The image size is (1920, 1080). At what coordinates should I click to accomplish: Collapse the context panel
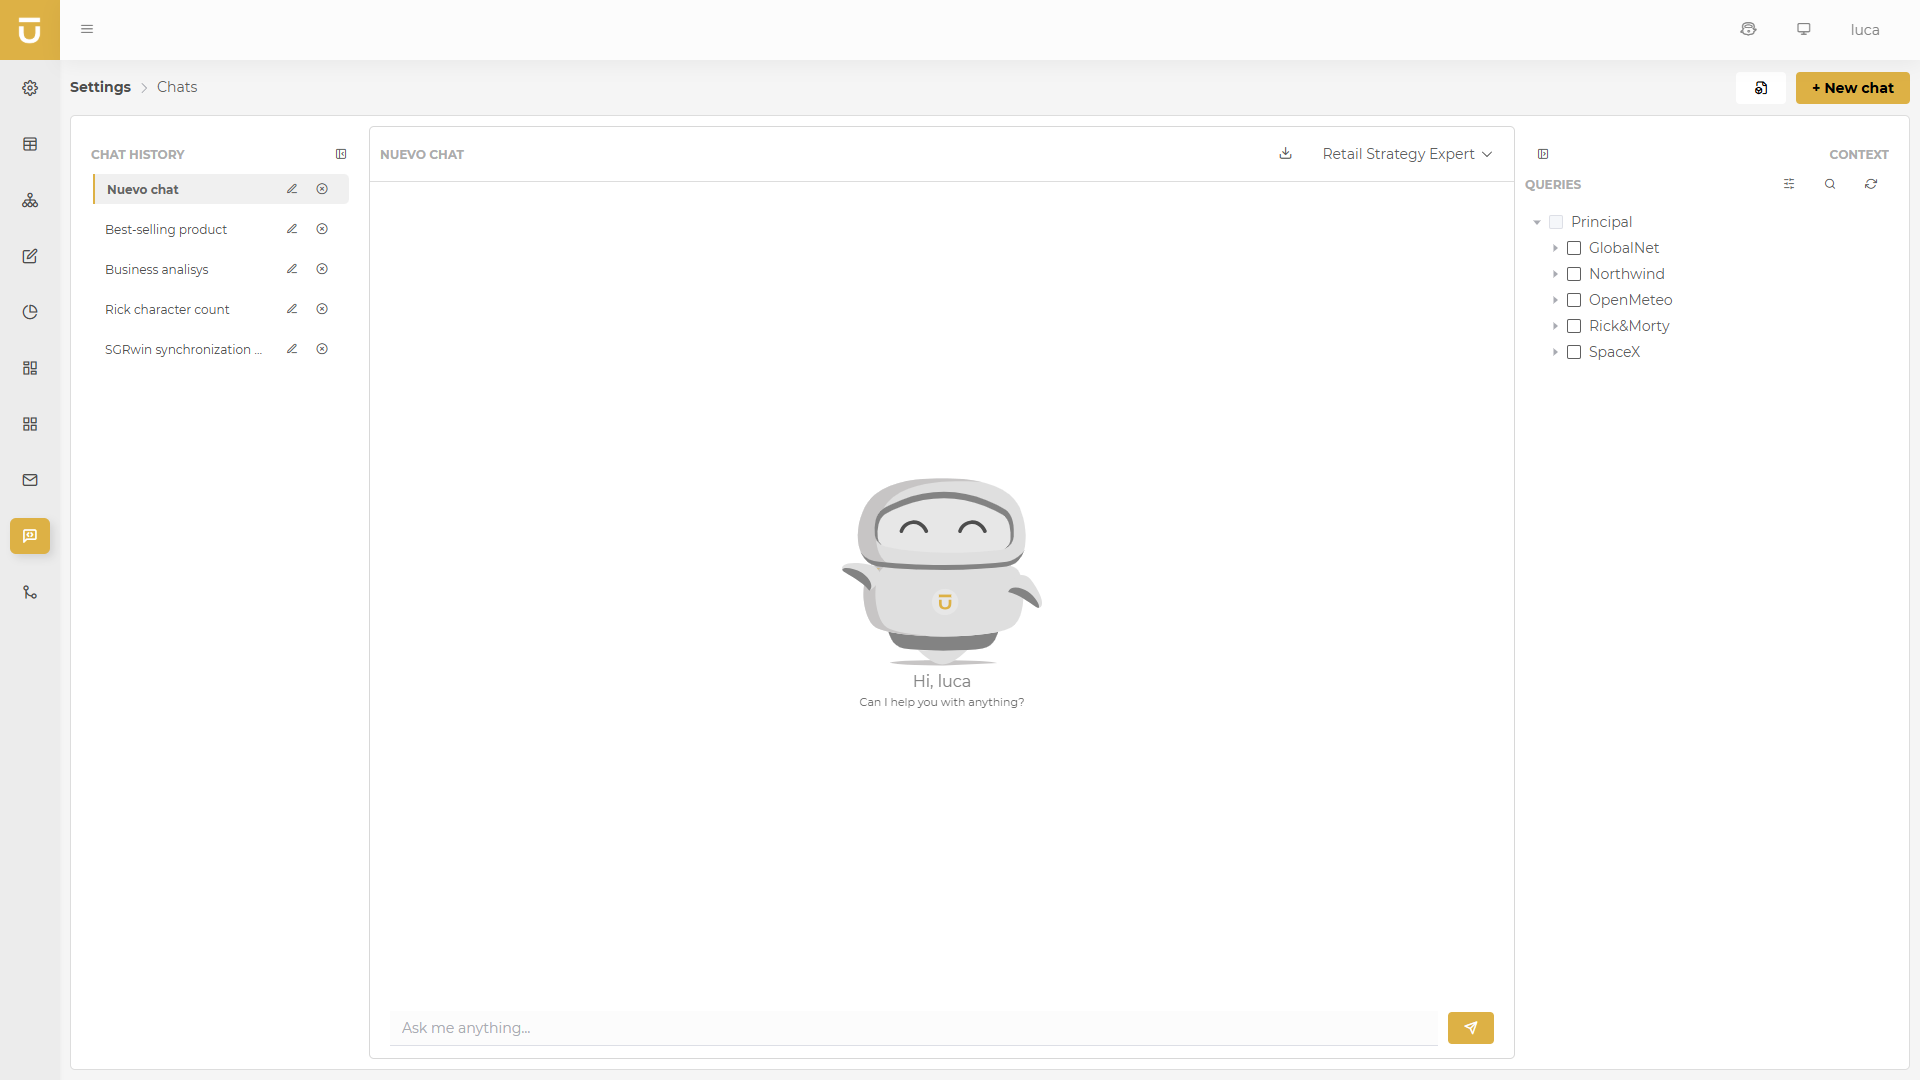[1543, 154]
